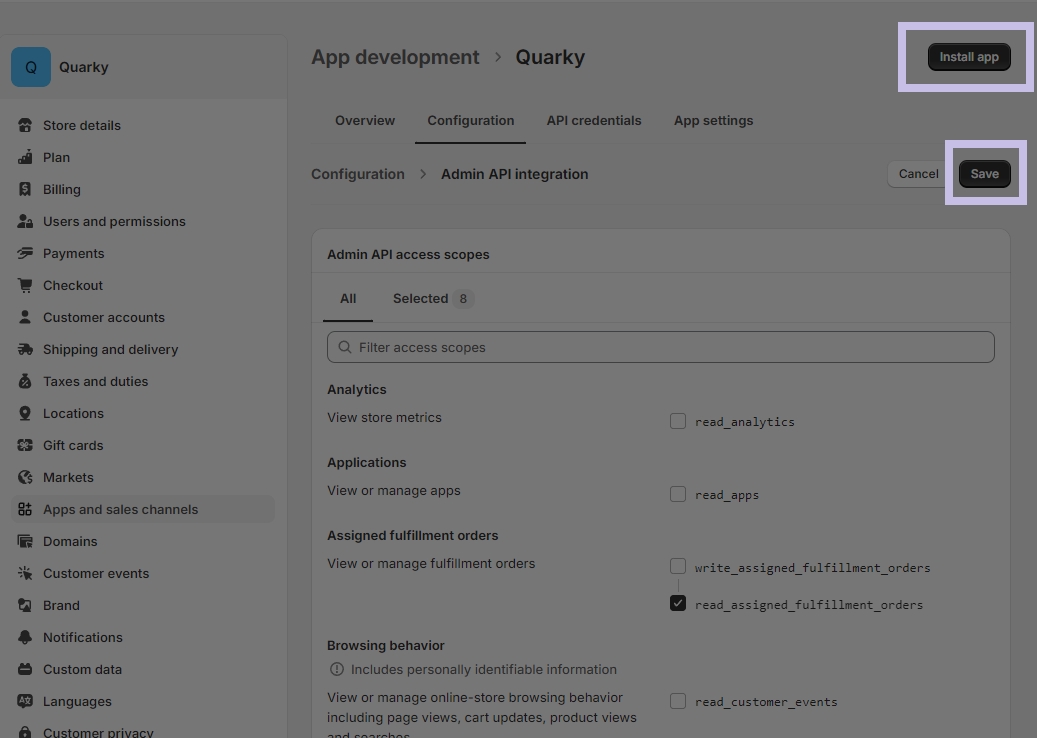The image size is (1037, 738).
Task: Cancel the Admin API integration edits
Action: 917,174
